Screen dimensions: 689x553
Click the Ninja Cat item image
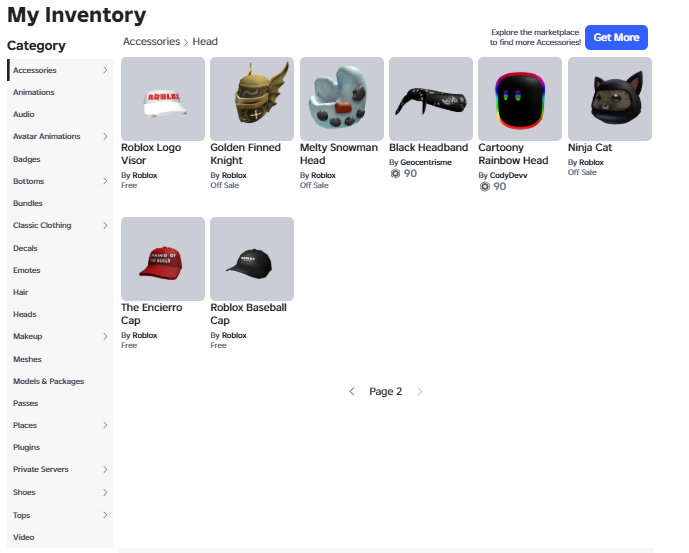[x=609, y=99]
